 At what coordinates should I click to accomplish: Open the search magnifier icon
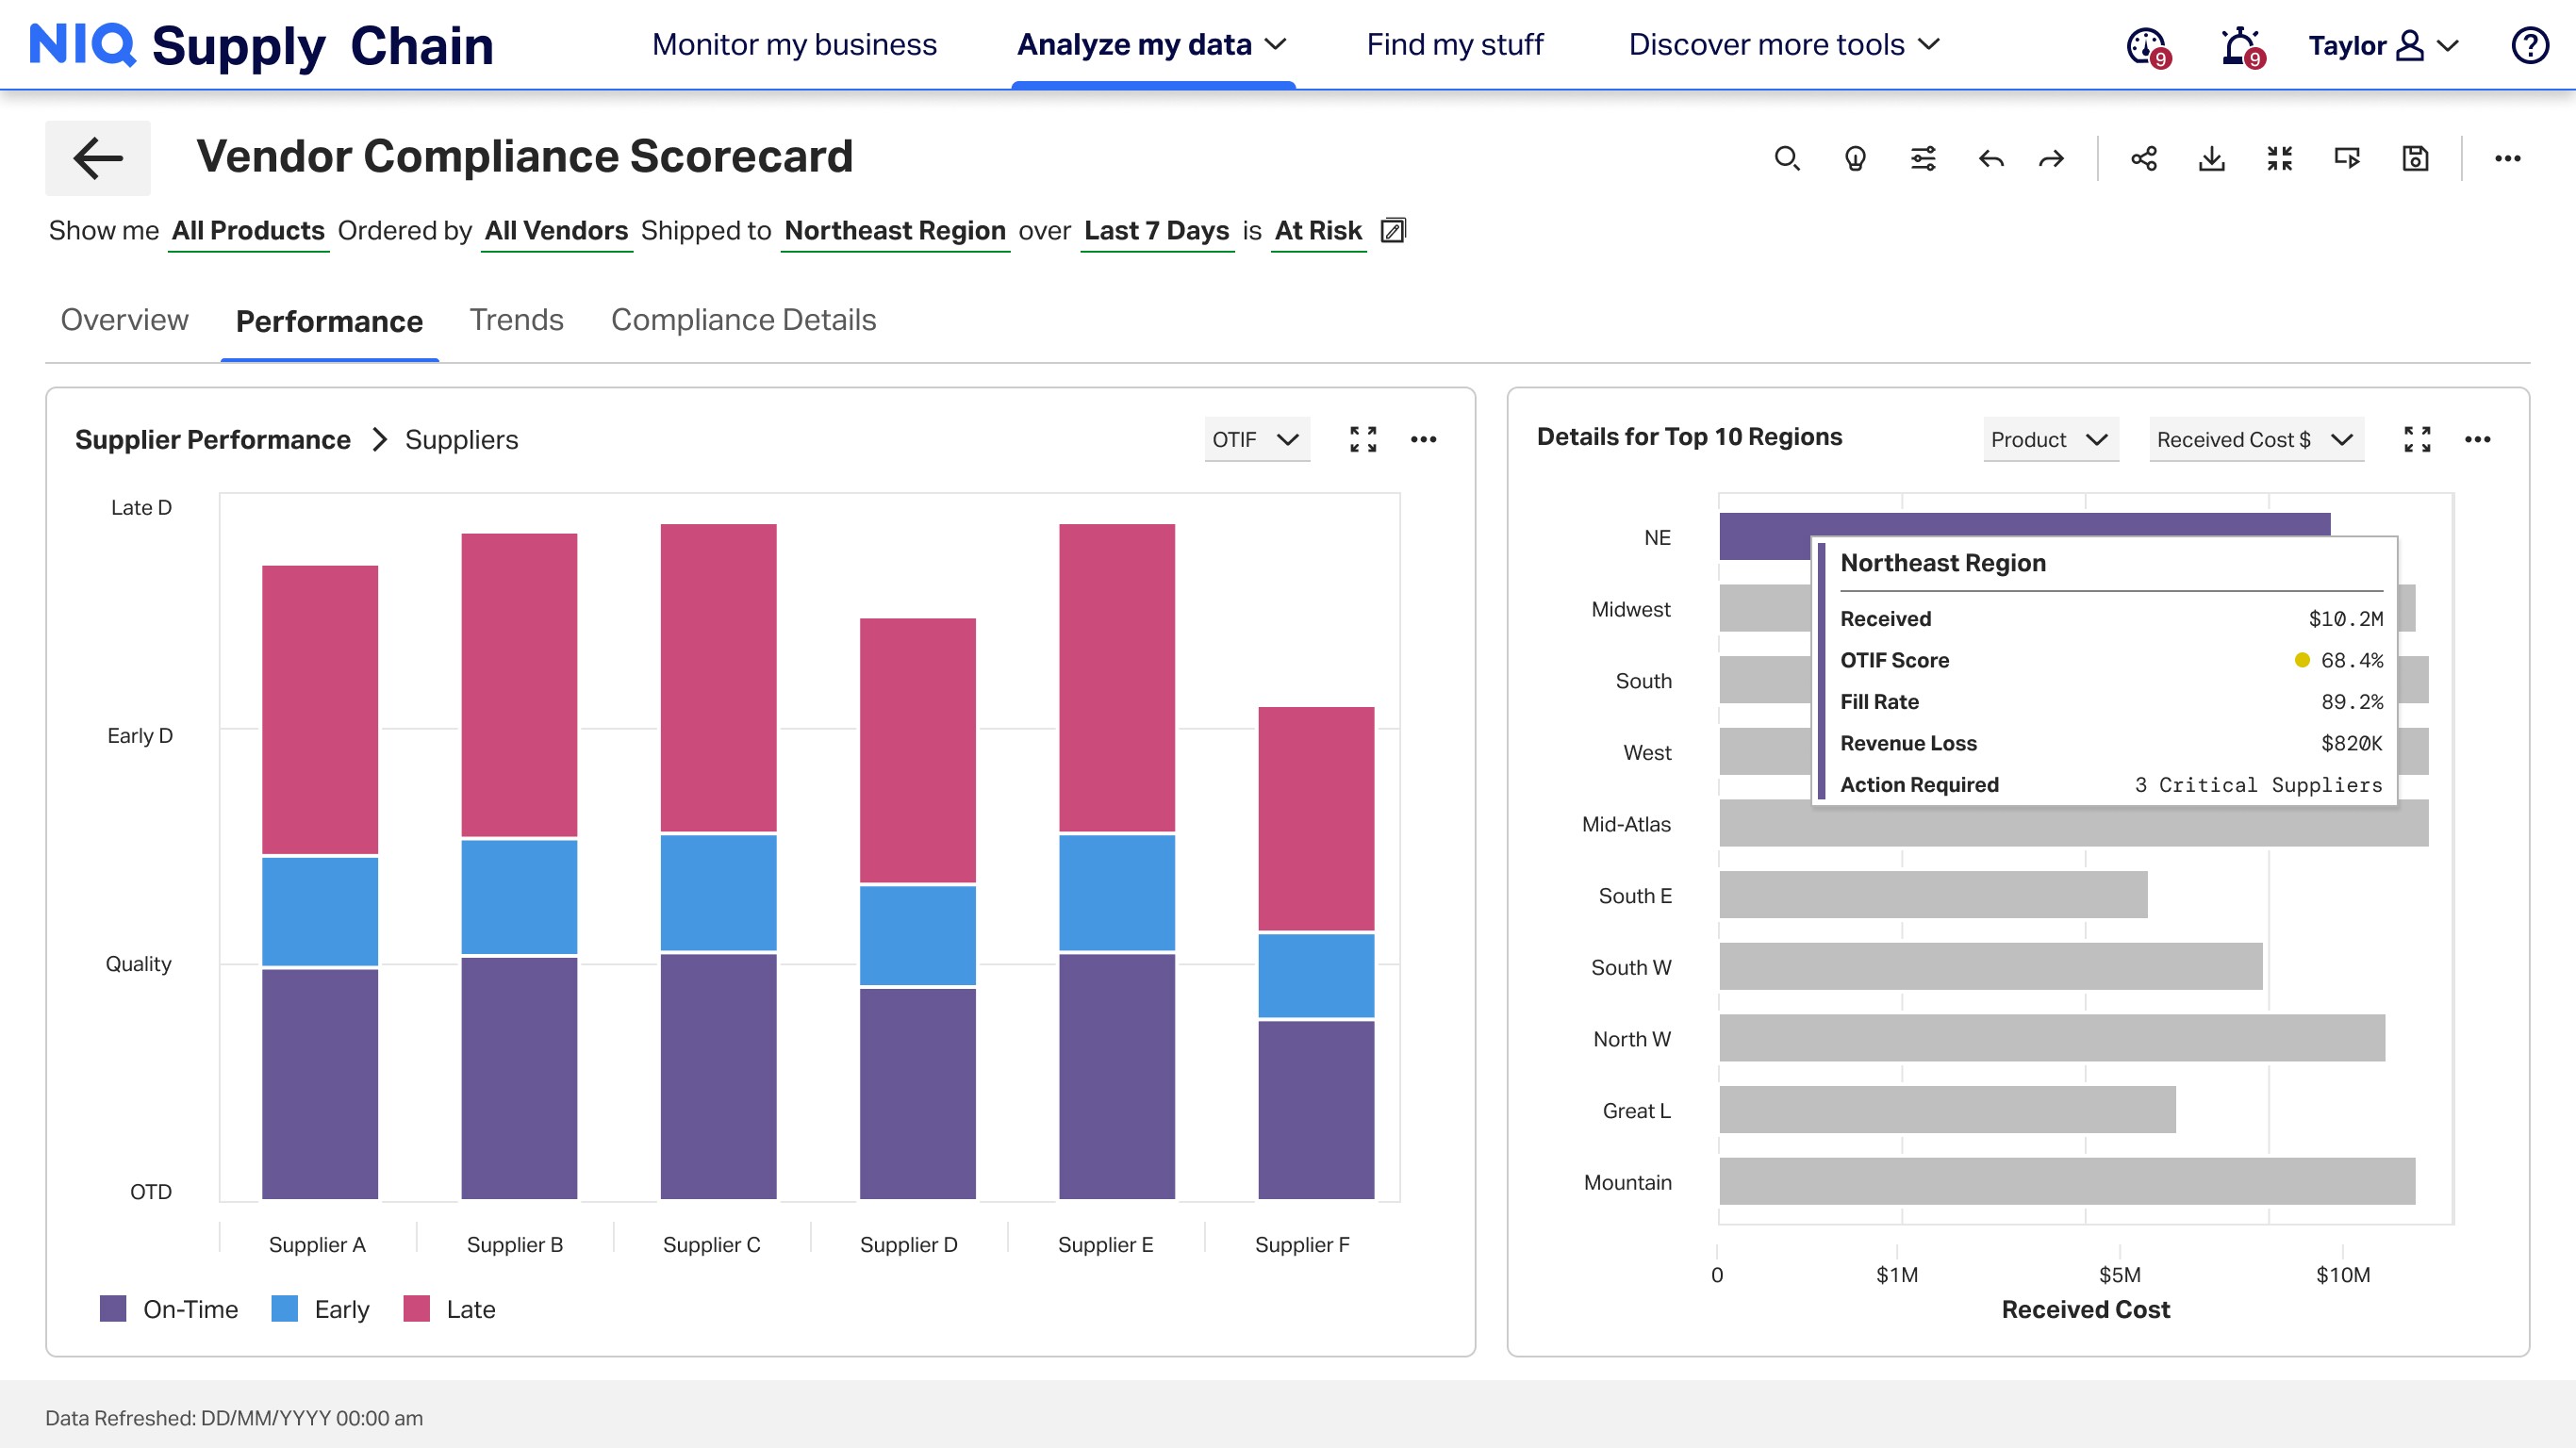point(1786,158)
